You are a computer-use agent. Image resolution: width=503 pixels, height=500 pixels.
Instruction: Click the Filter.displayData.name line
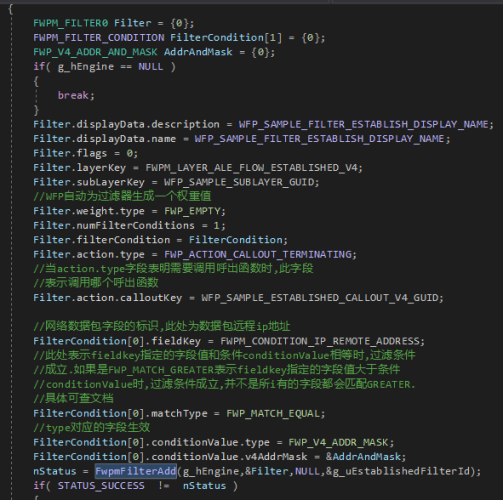click(x=241, y=139)
